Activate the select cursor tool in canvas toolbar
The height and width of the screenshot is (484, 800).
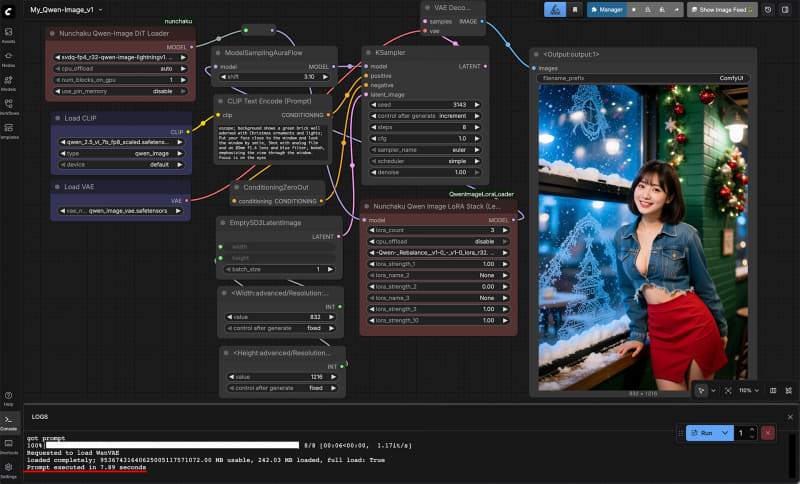coord(701,390)
